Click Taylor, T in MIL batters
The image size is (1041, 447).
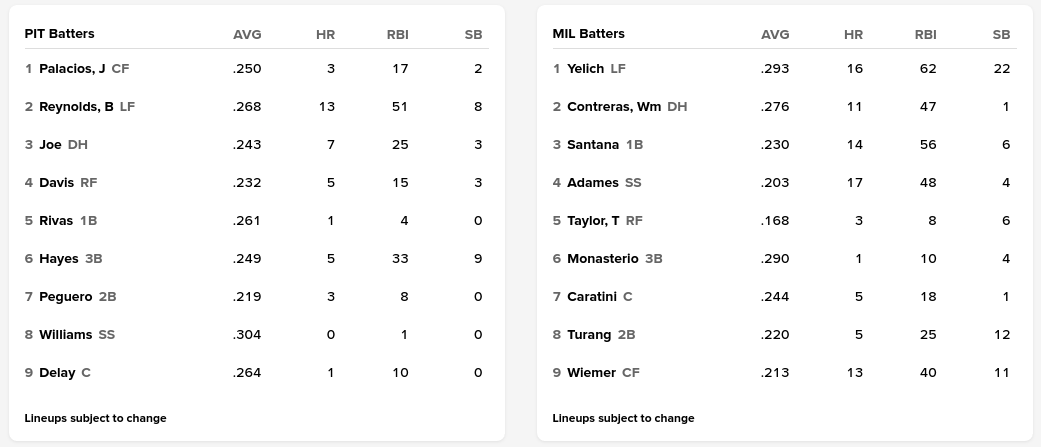[x=593, y=221]
